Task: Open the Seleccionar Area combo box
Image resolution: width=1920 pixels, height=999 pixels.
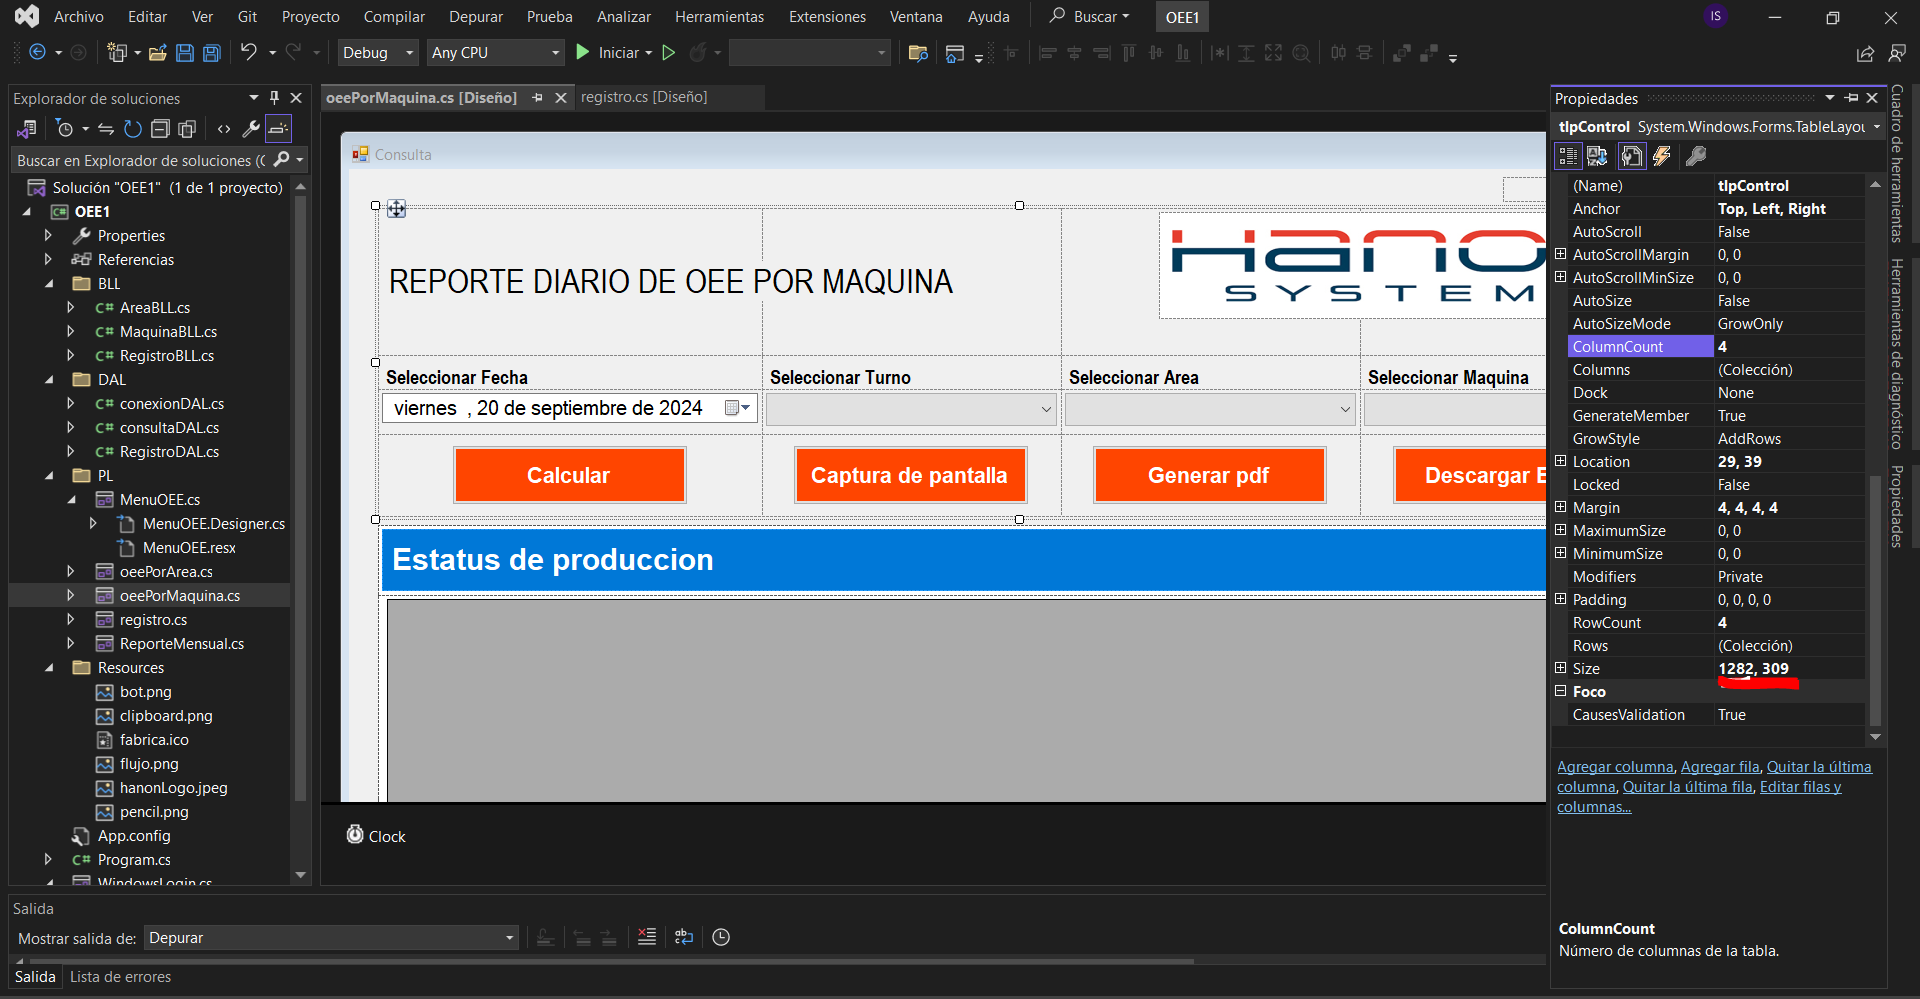Action: [x=1210, y=409]
